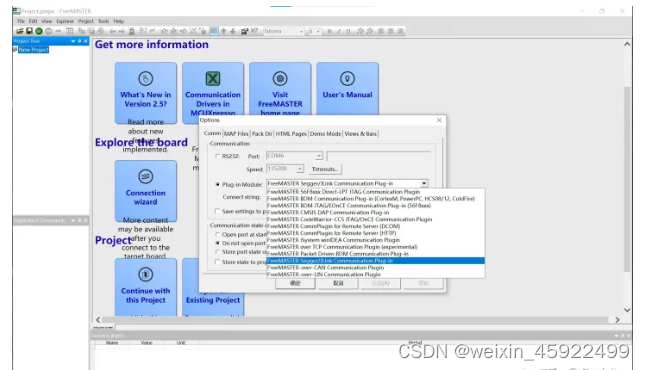Click the Timeouts... button
Image resolution: width=645 pixels, height=370 pixels.
tap(325, 169)
